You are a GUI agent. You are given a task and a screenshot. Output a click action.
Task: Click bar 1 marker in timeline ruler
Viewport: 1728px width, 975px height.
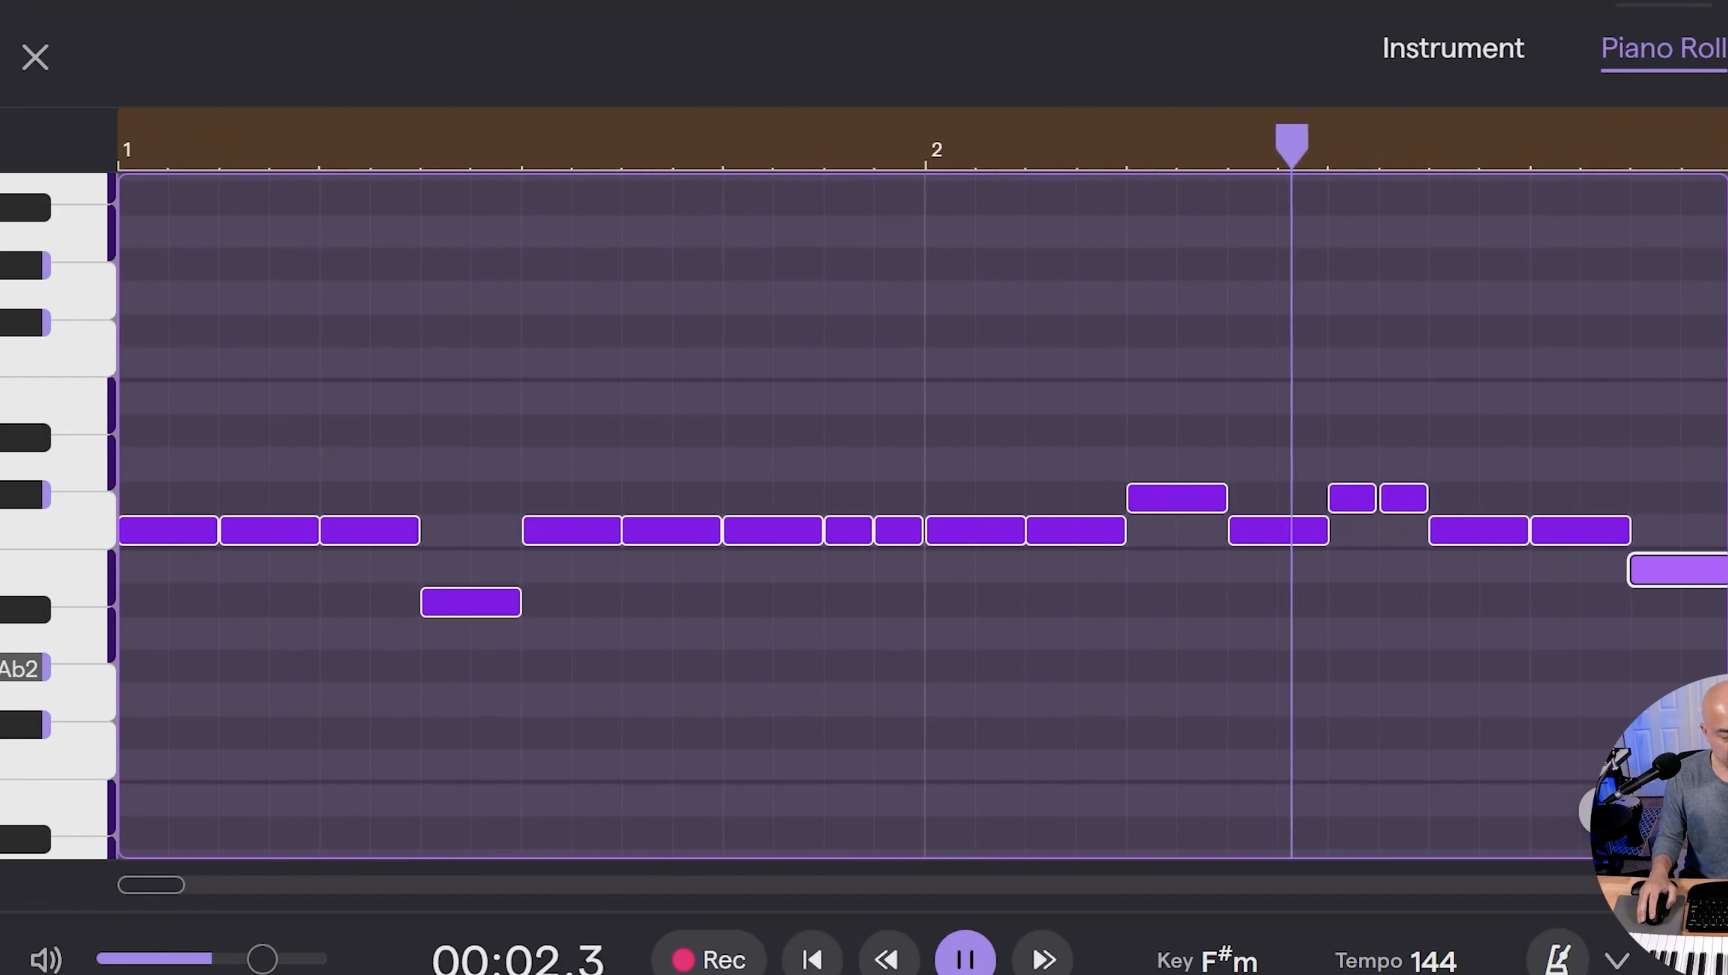(x=127, y=150)
